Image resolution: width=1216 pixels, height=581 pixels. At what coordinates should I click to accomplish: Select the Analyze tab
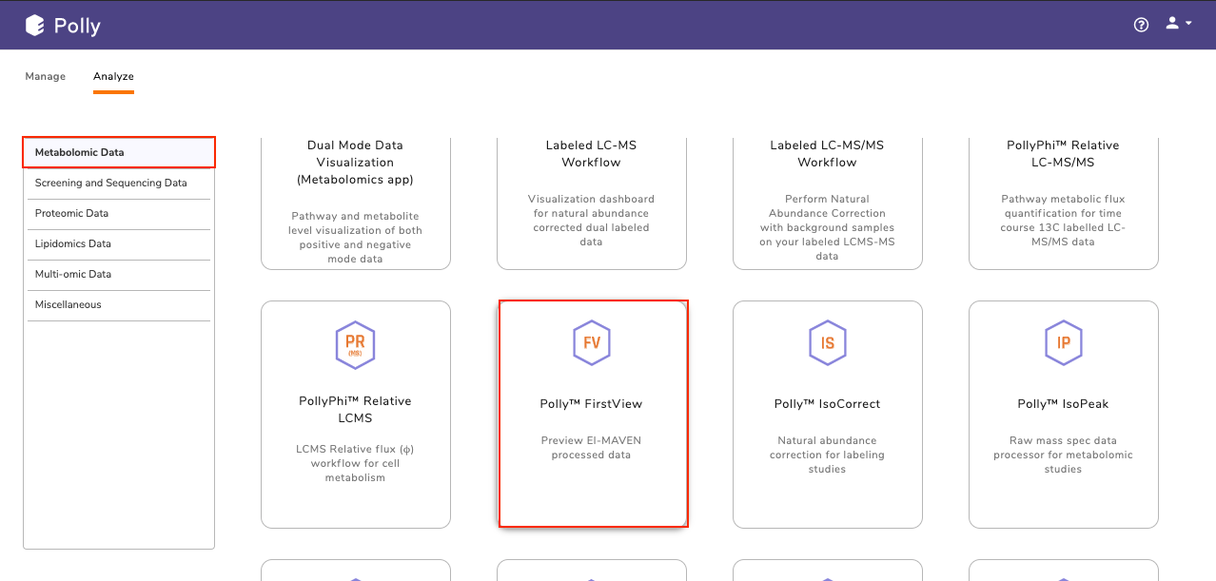point(113,76)
